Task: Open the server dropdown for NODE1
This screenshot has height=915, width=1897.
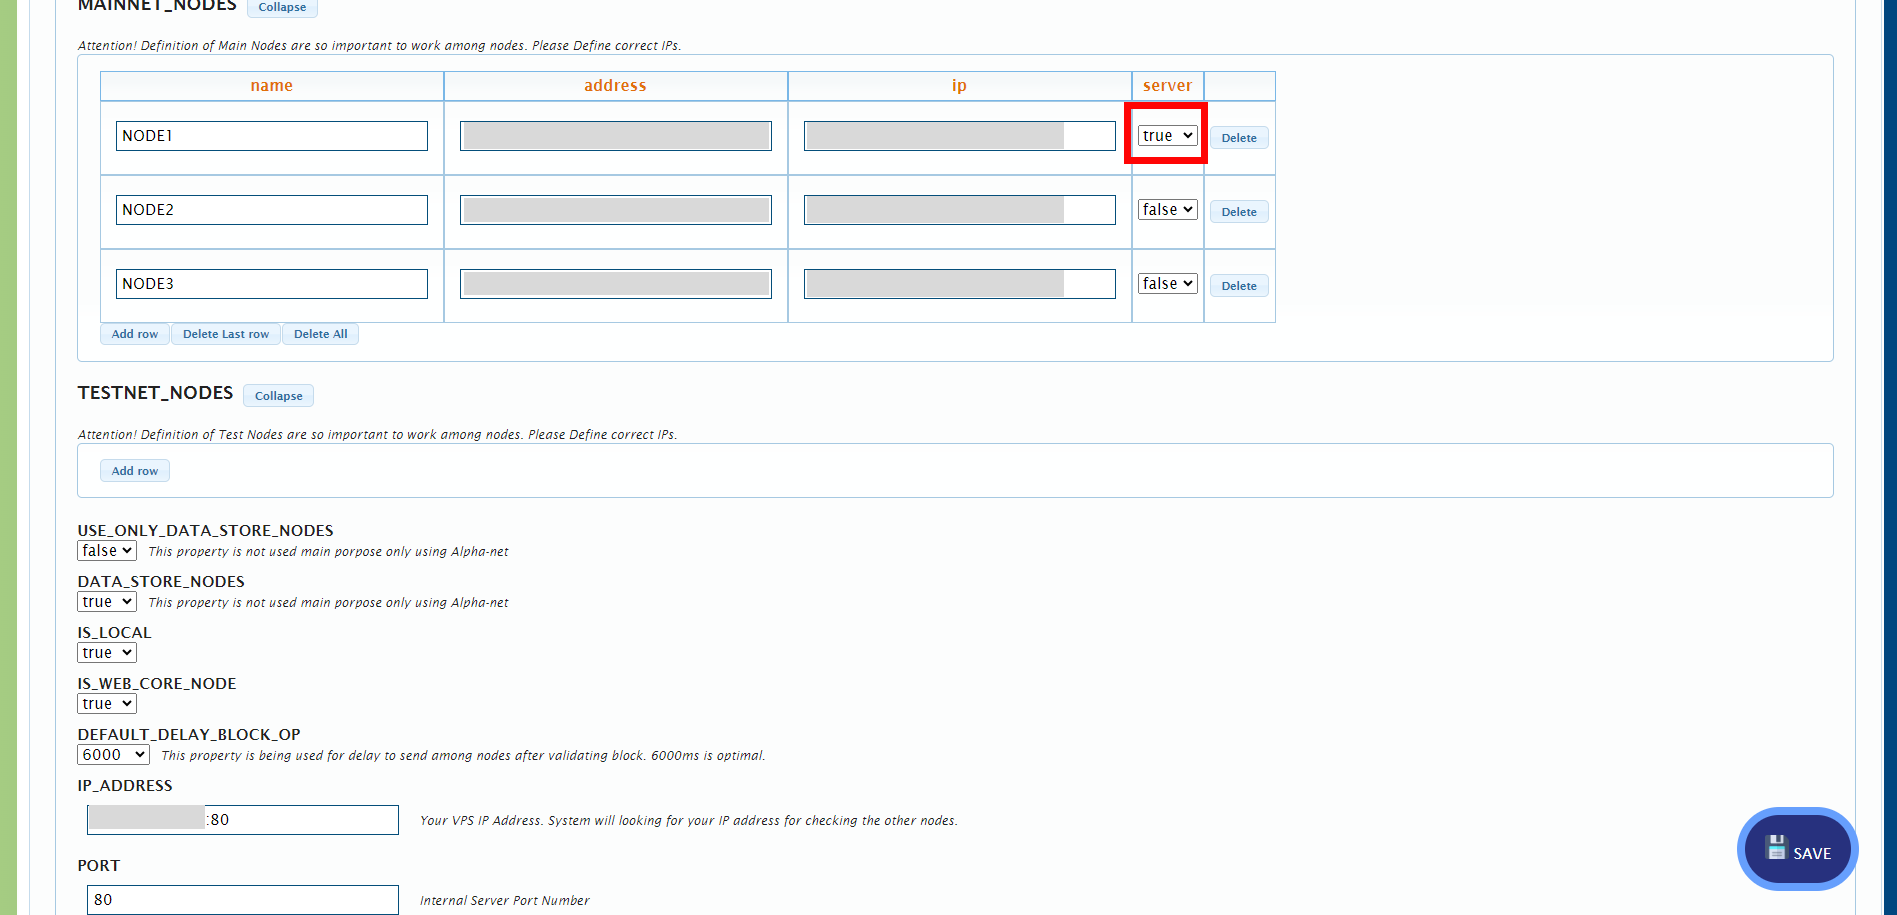Action: point(1166,135)
